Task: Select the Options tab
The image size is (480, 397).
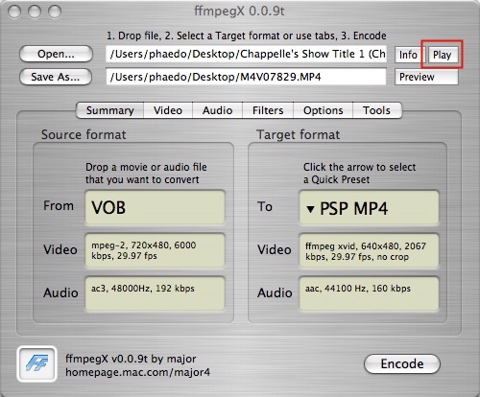Action: [x=323, y=110]
